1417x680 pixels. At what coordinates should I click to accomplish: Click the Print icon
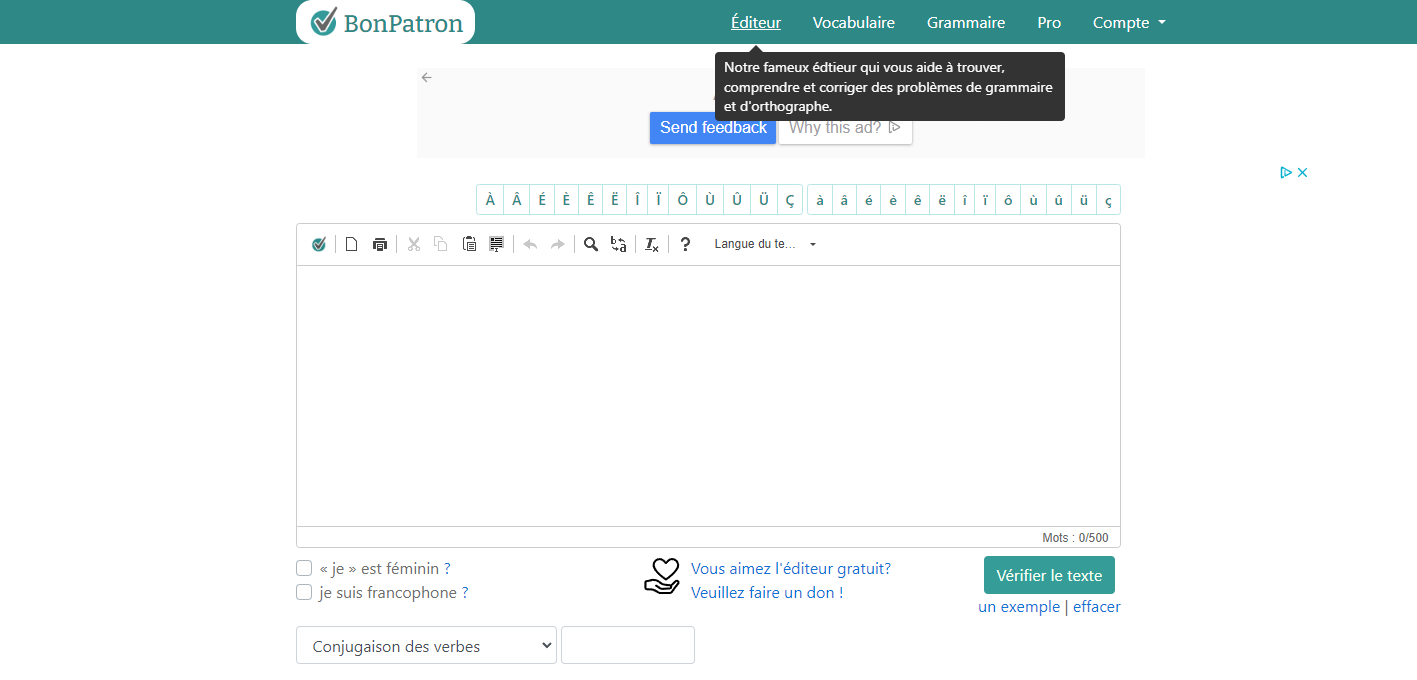(380, 244)
